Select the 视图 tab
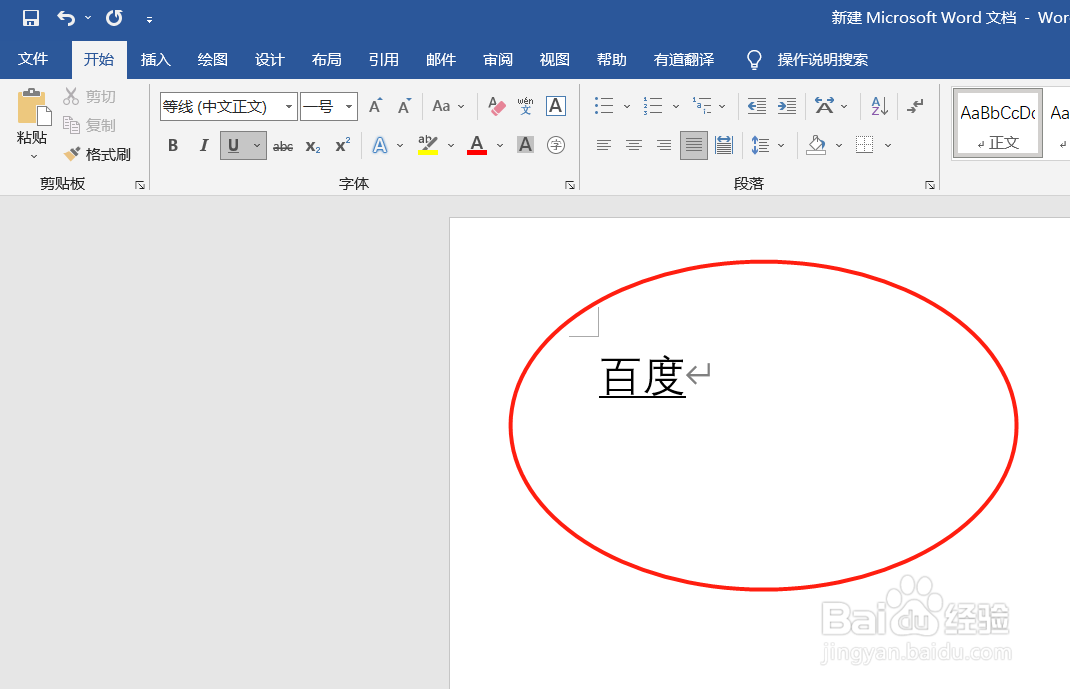 point(554,59)
